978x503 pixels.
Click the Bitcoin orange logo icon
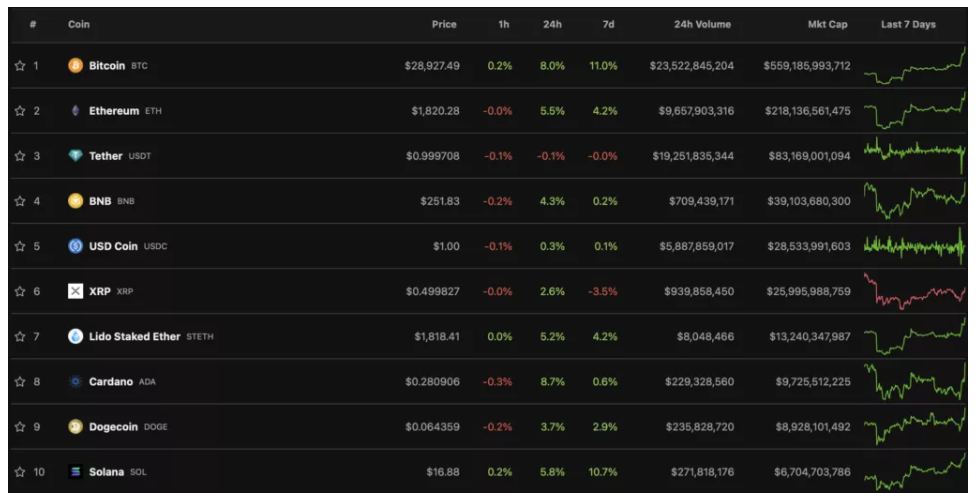tap(75, 66)
